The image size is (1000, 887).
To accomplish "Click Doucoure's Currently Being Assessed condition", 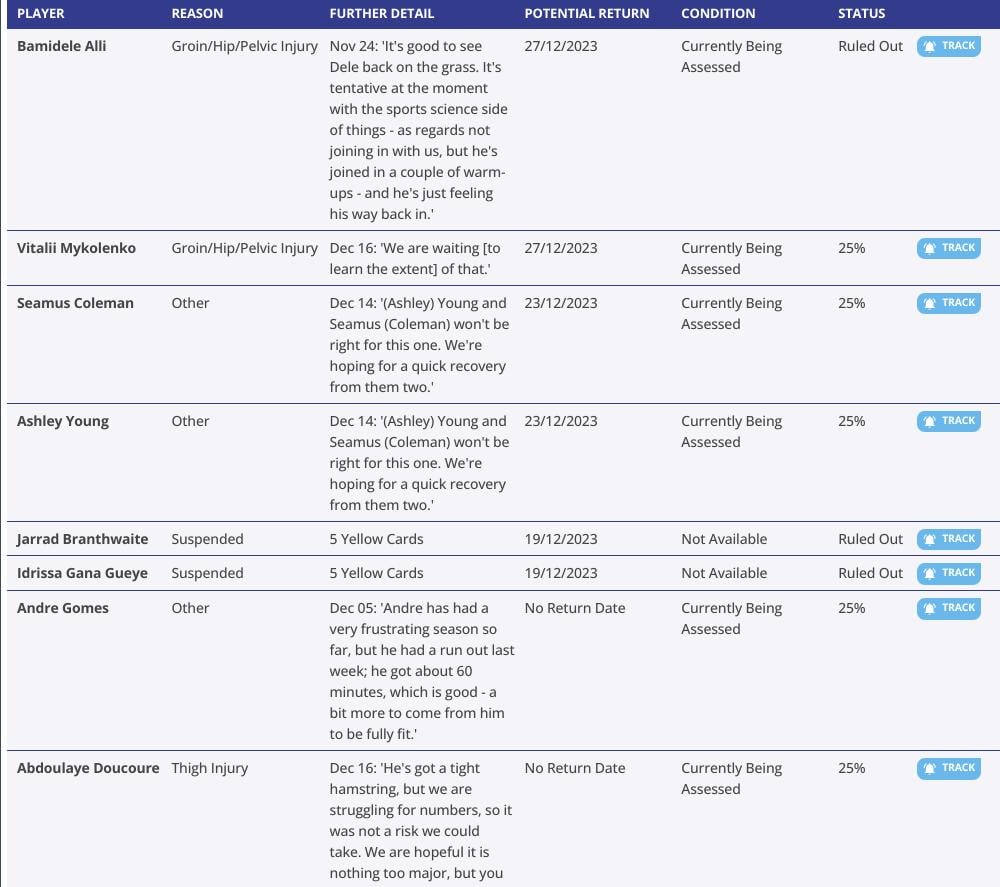I will pyautogui.click(x=732, y=779).
